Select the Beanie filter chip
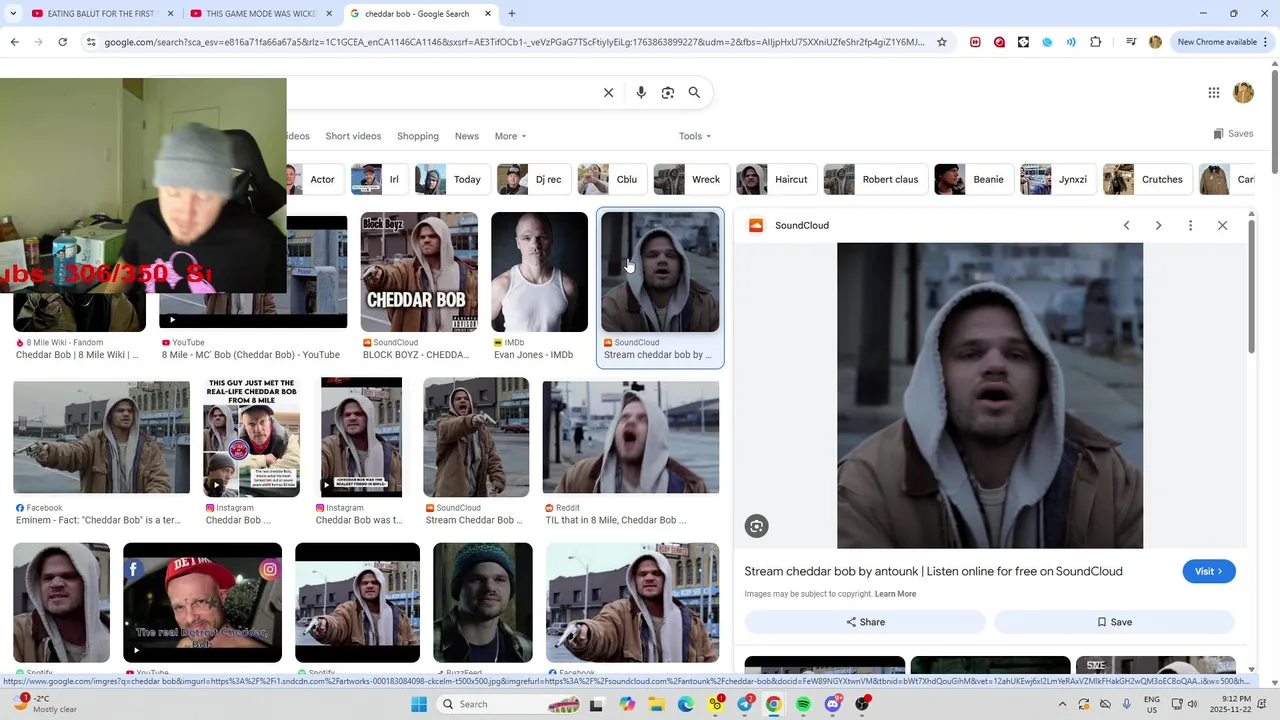Viewport: 1280px width, 720px height. (974, 180)
